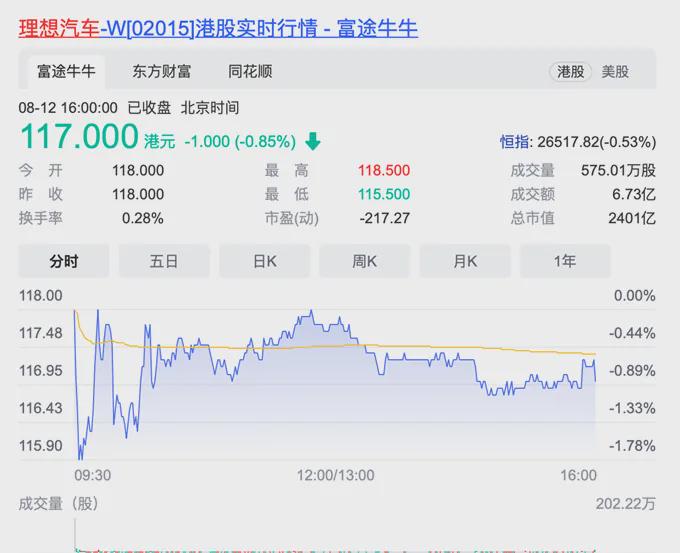This screenshot has height=553, width=680.
Task: Toggle market to 港股
Action: click(570, 72)
